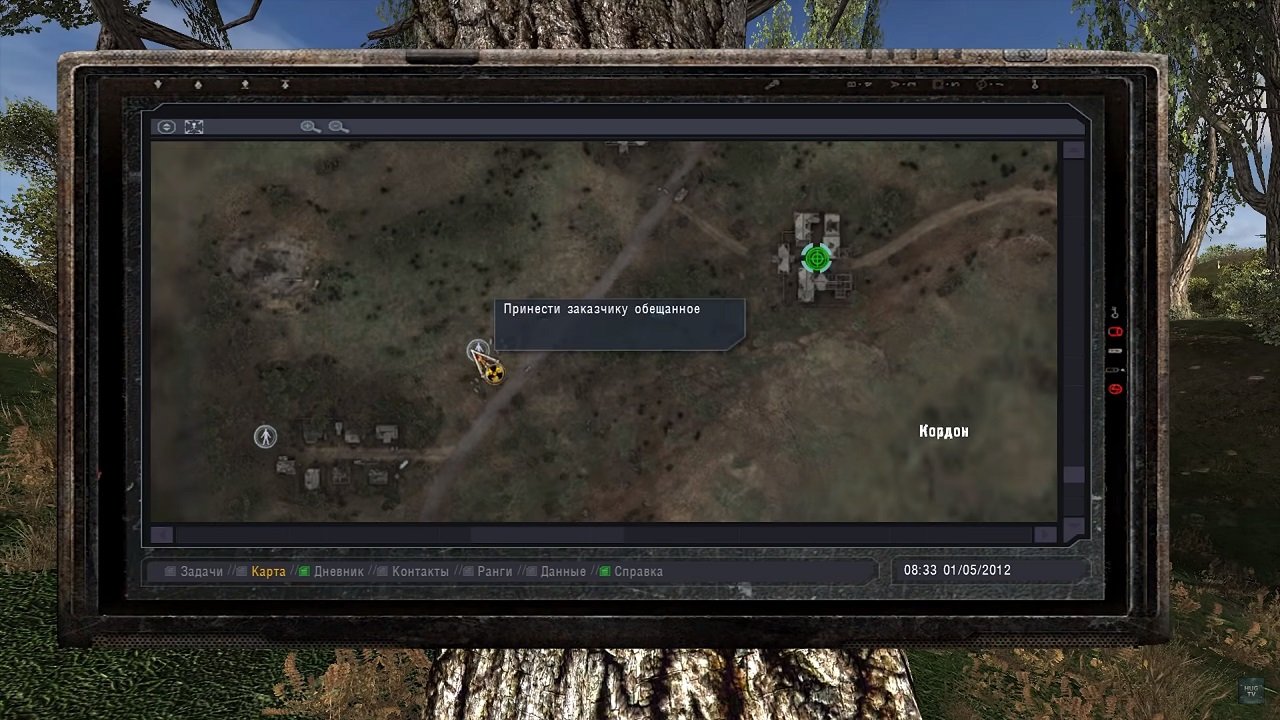Click the player position arrow marker
The image size is (1280, 720).
pos(479,352)
